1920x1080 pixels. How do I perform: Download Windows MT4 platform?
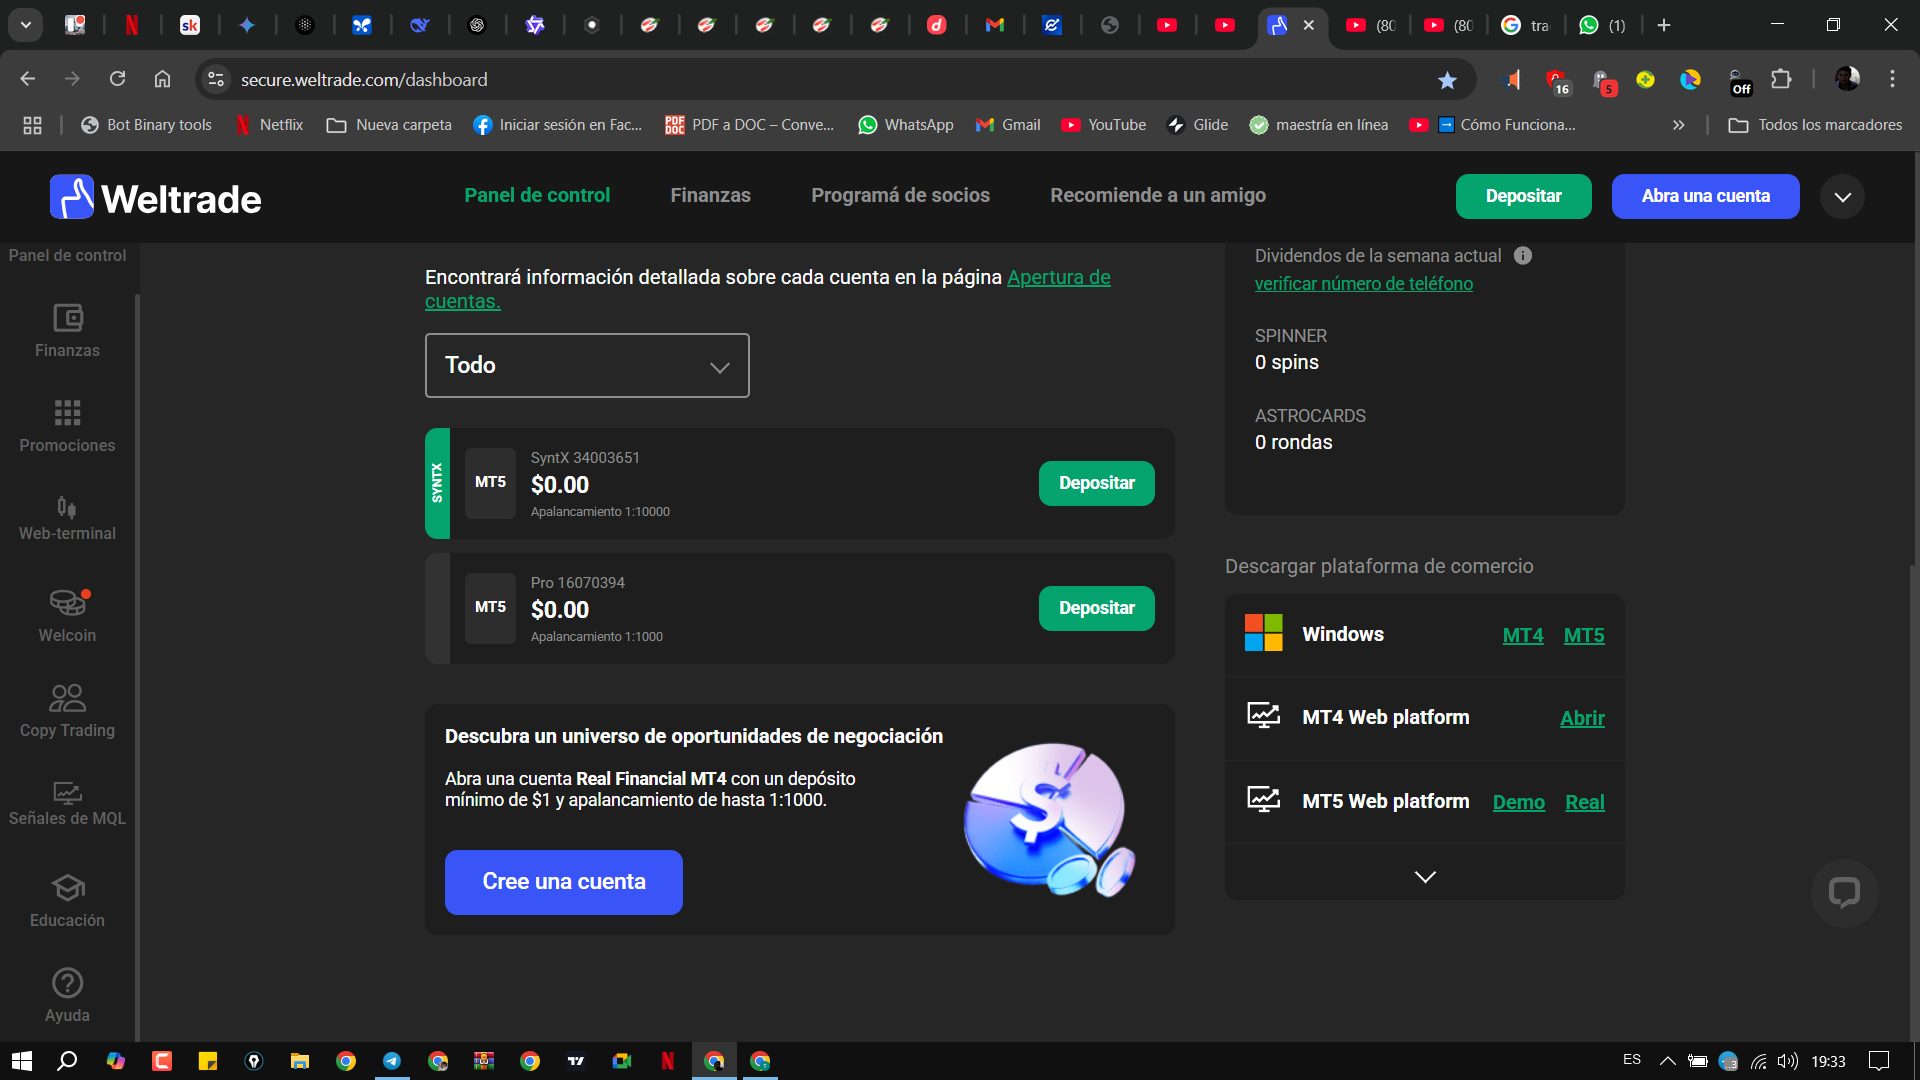coord(1522,635)
